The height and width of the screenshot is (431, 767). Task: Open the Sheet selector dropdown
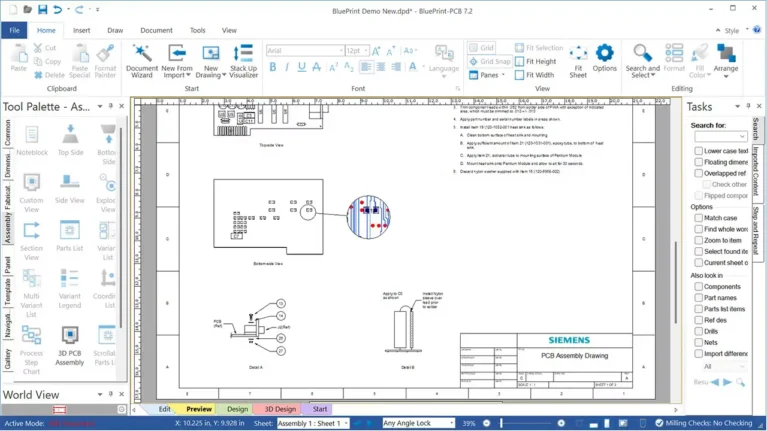346,423
